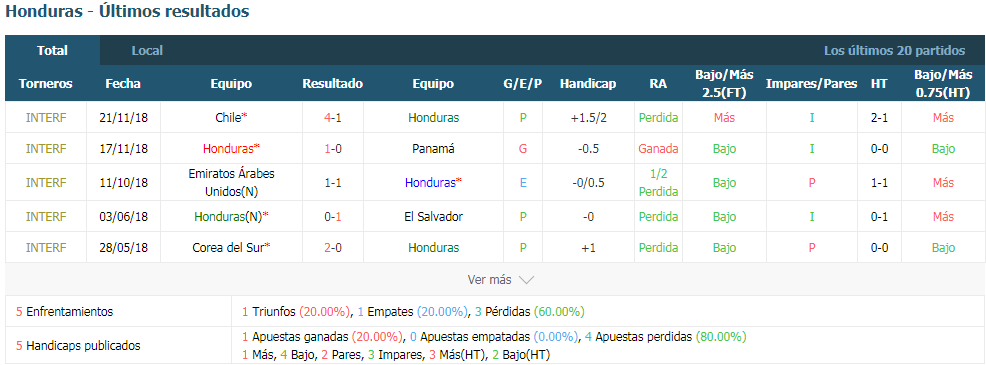The image size is (986, 365).
Task: Click the Impares/Pares column header
Action: point(811,84)
